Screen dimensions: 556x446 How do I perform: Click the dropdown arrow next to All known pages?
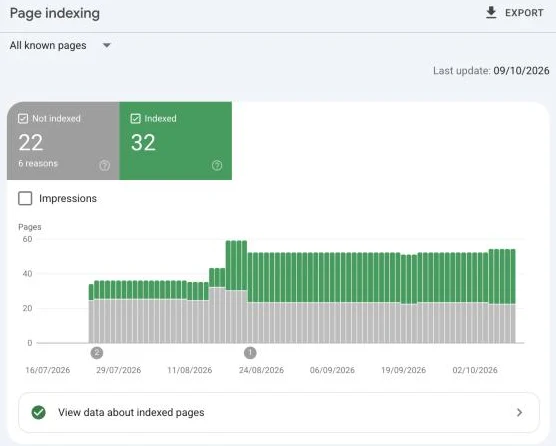(x=106, y=46)
